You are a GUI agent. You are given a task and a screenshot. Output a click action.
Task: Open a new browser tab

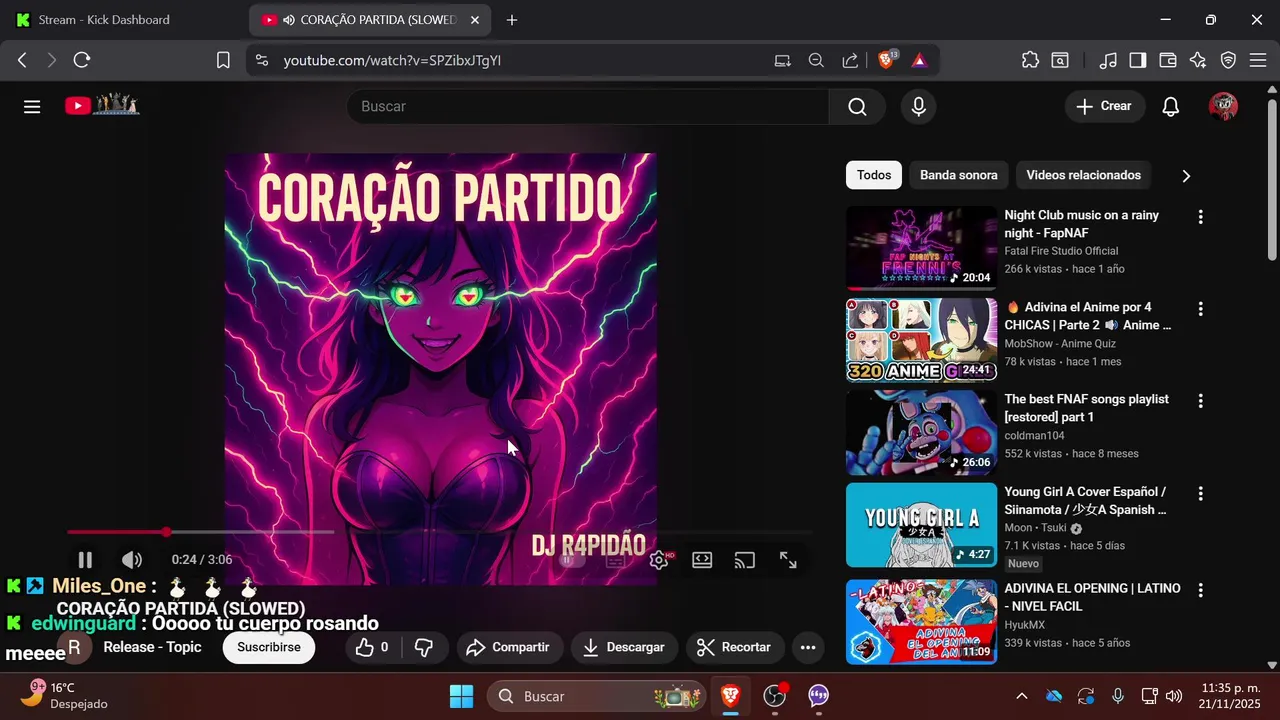pyautogui.click(x=512, y=20)
